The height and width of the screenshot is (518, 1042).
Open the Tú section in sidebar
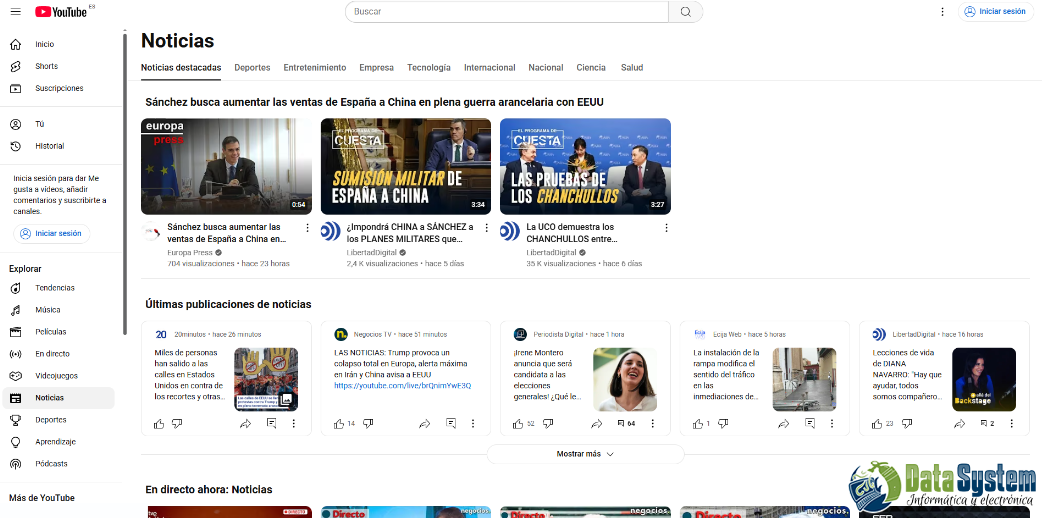coord(57,124)
